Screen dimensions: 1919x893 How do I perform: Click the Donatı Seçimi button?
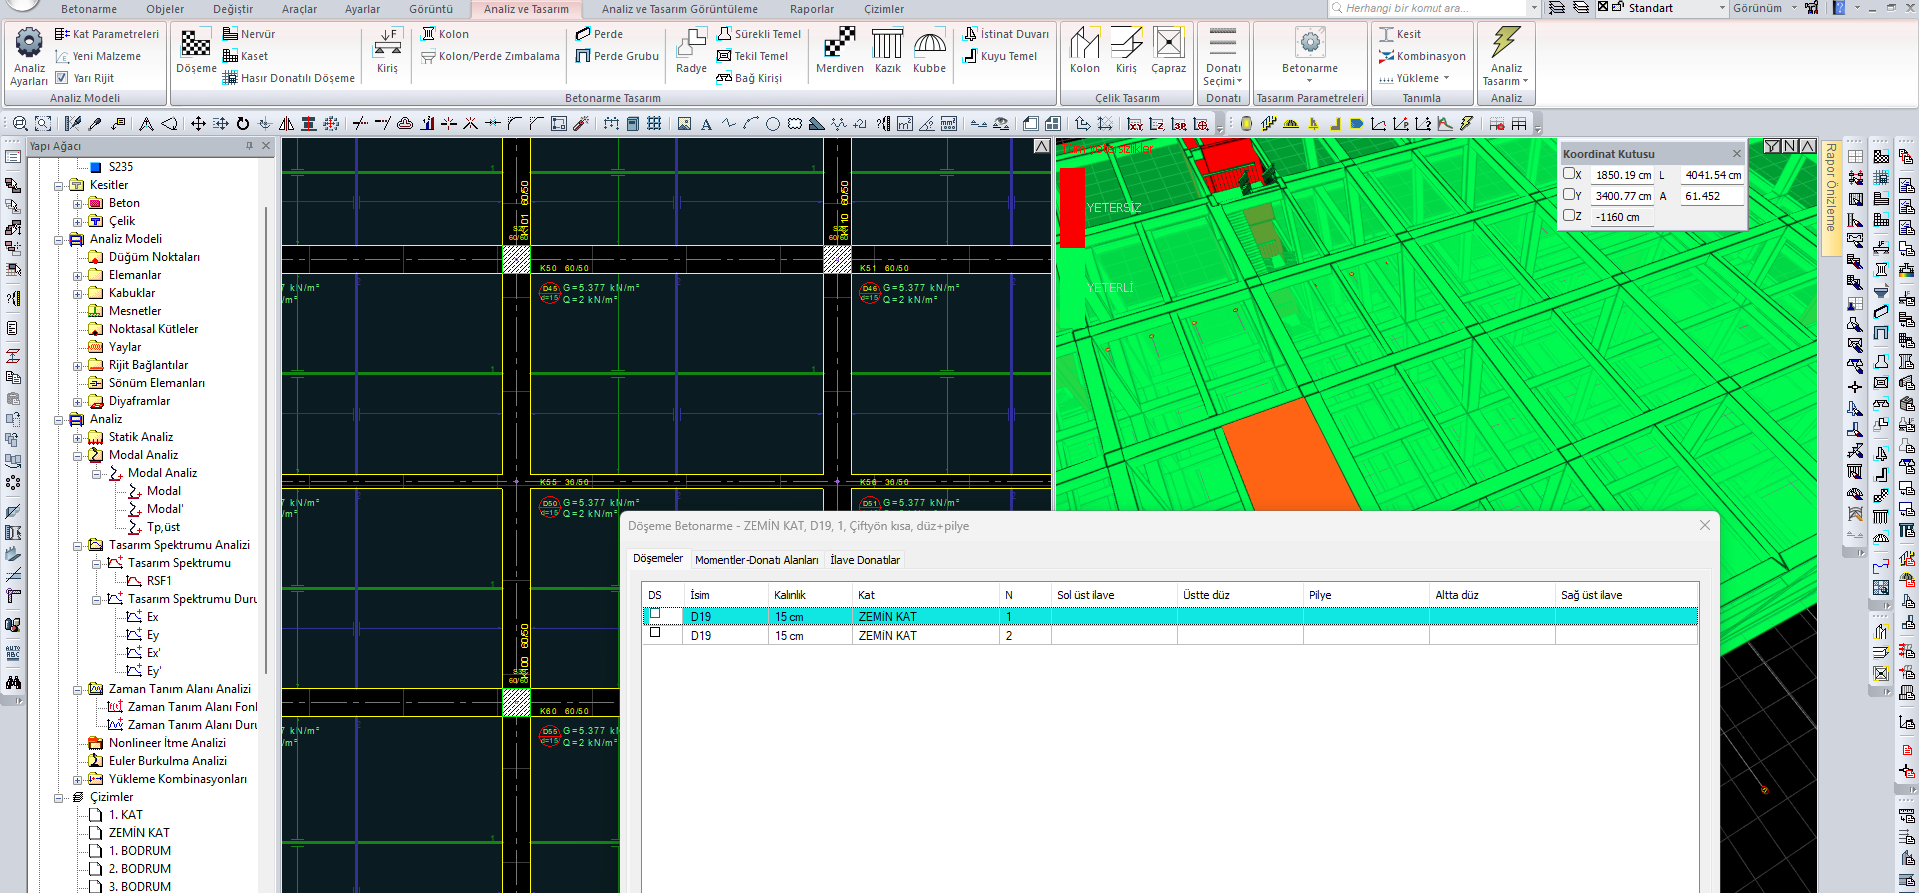(1222, 58)
